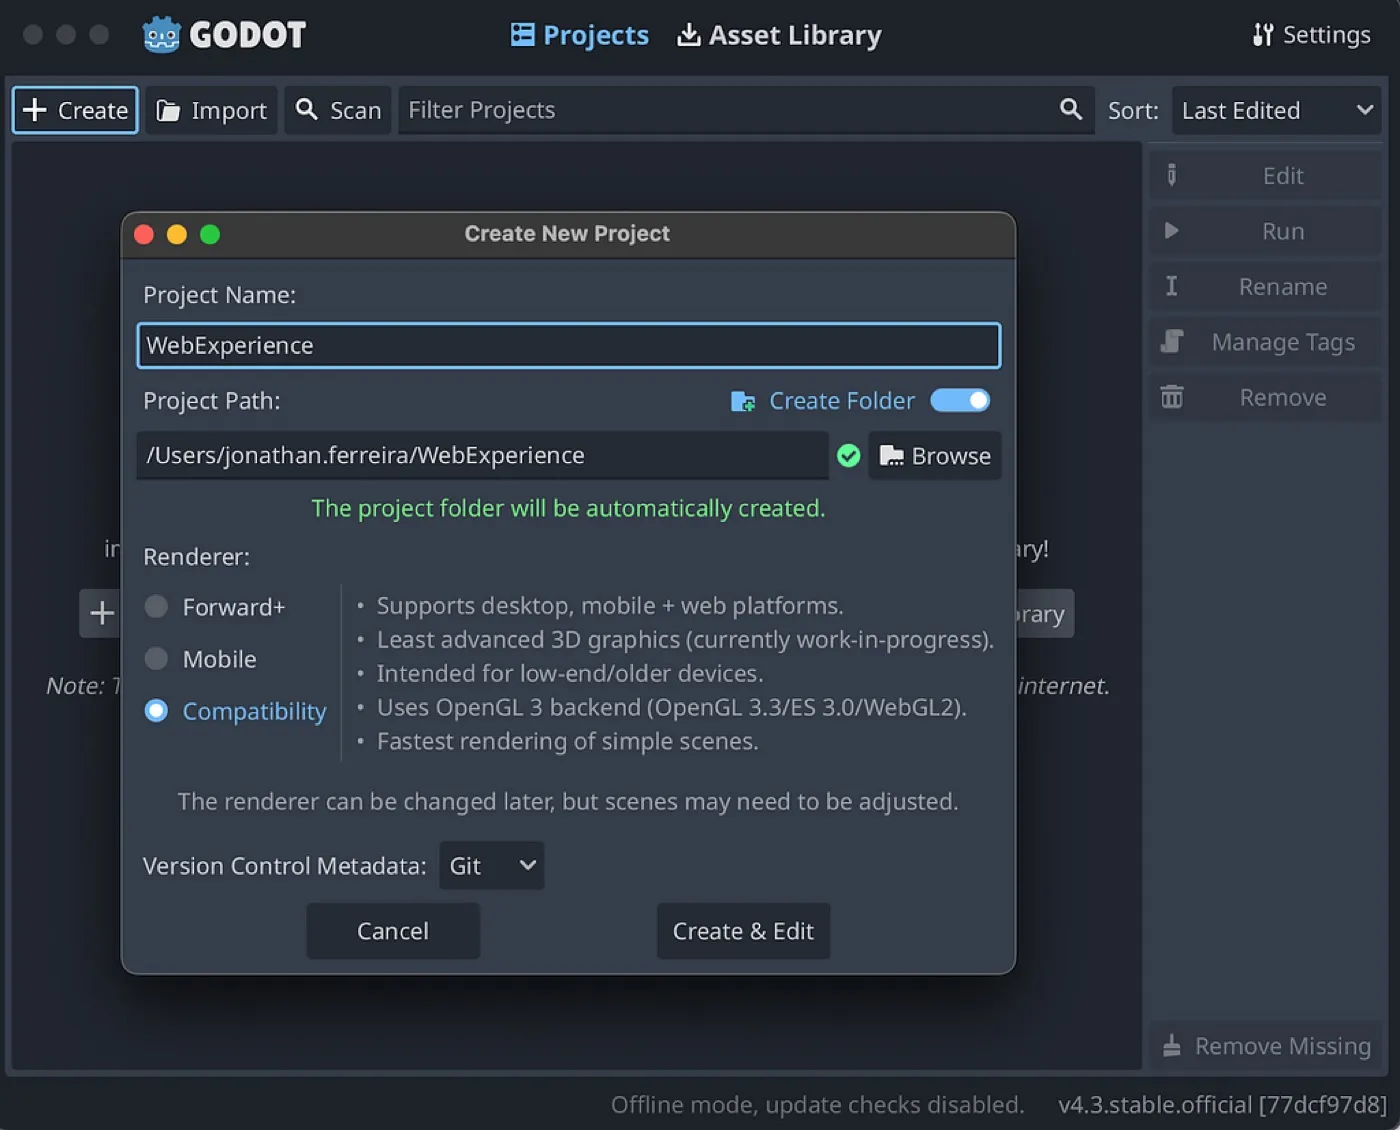Viewport: 1400px width, 1130px height.
Task: Click the Browse button
Action: click(935, 456)
